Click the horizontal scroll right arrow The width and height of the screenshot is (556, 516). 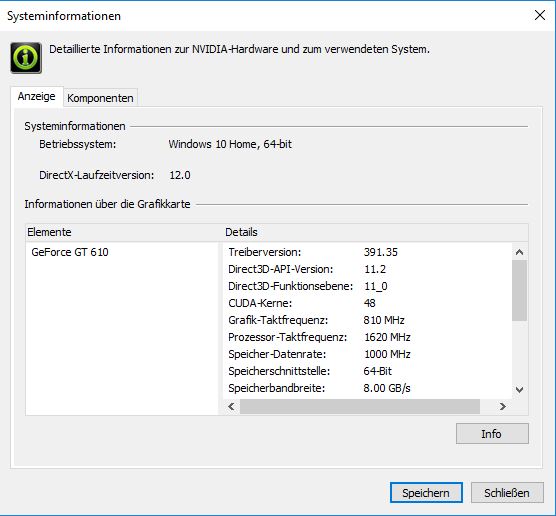click(x=502, y=406)
